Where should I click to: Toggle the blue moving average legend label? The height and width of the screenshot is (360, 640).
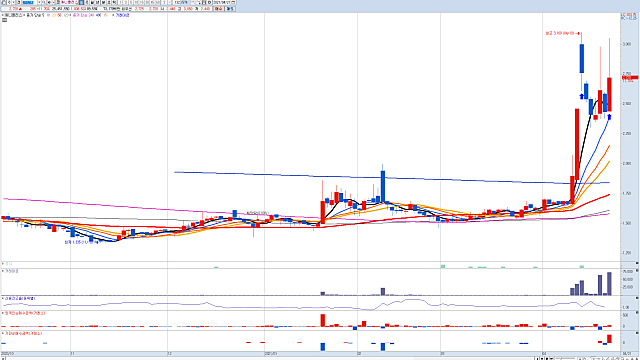(x=47, y=15)
